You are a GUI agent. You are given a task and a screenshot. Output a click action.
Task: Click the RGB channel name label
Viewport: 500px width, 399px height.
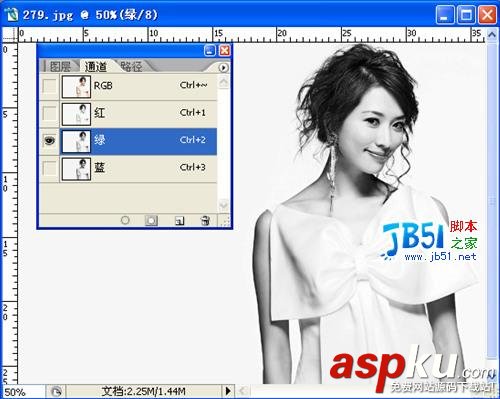pos(103,86)
